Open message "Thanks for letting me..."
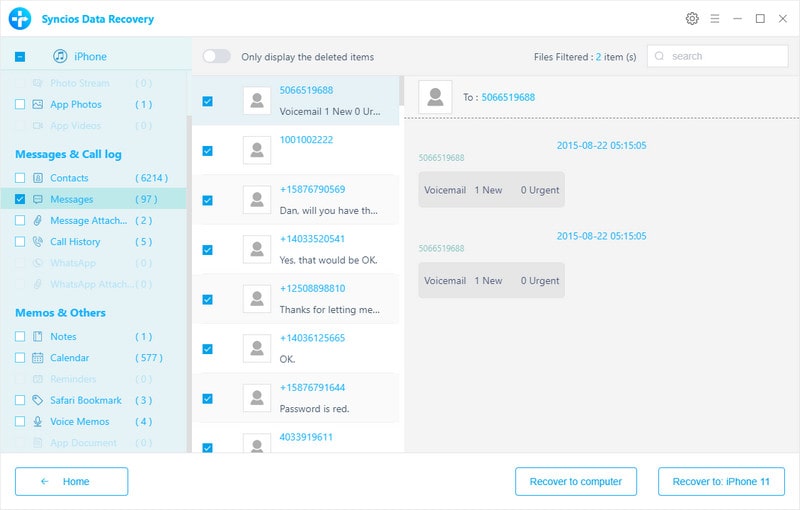This screenshot has height=510, width=800. pyautogui.click(x=330, y=310)
